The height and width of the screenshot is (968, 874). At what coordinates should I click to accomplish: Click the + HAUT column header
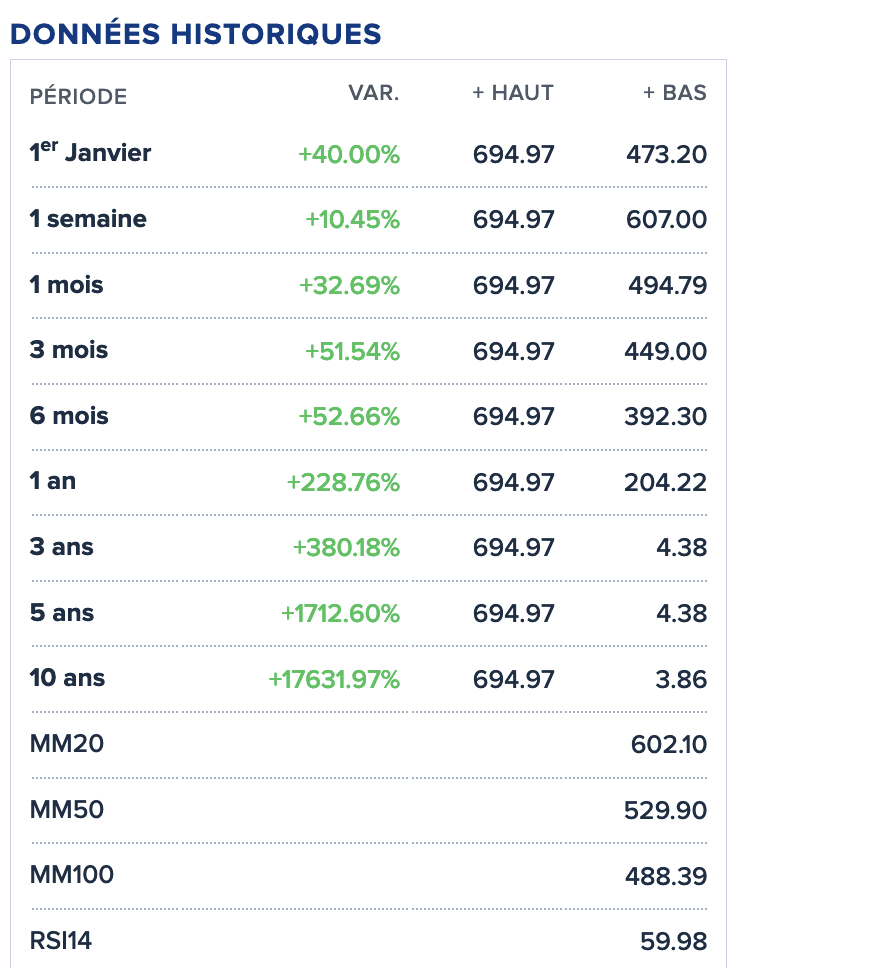coord(513,93)
